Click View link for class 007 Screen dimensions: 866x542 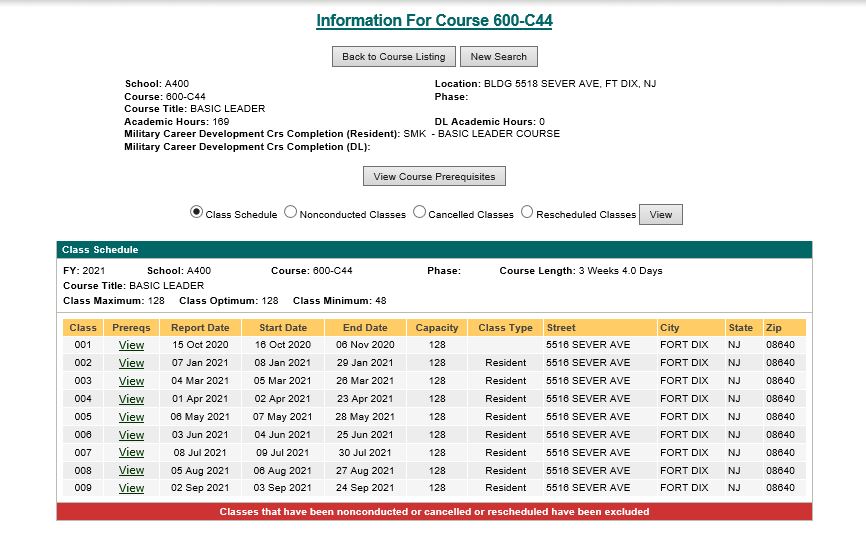pyautogui.click(x=131, y=452)
